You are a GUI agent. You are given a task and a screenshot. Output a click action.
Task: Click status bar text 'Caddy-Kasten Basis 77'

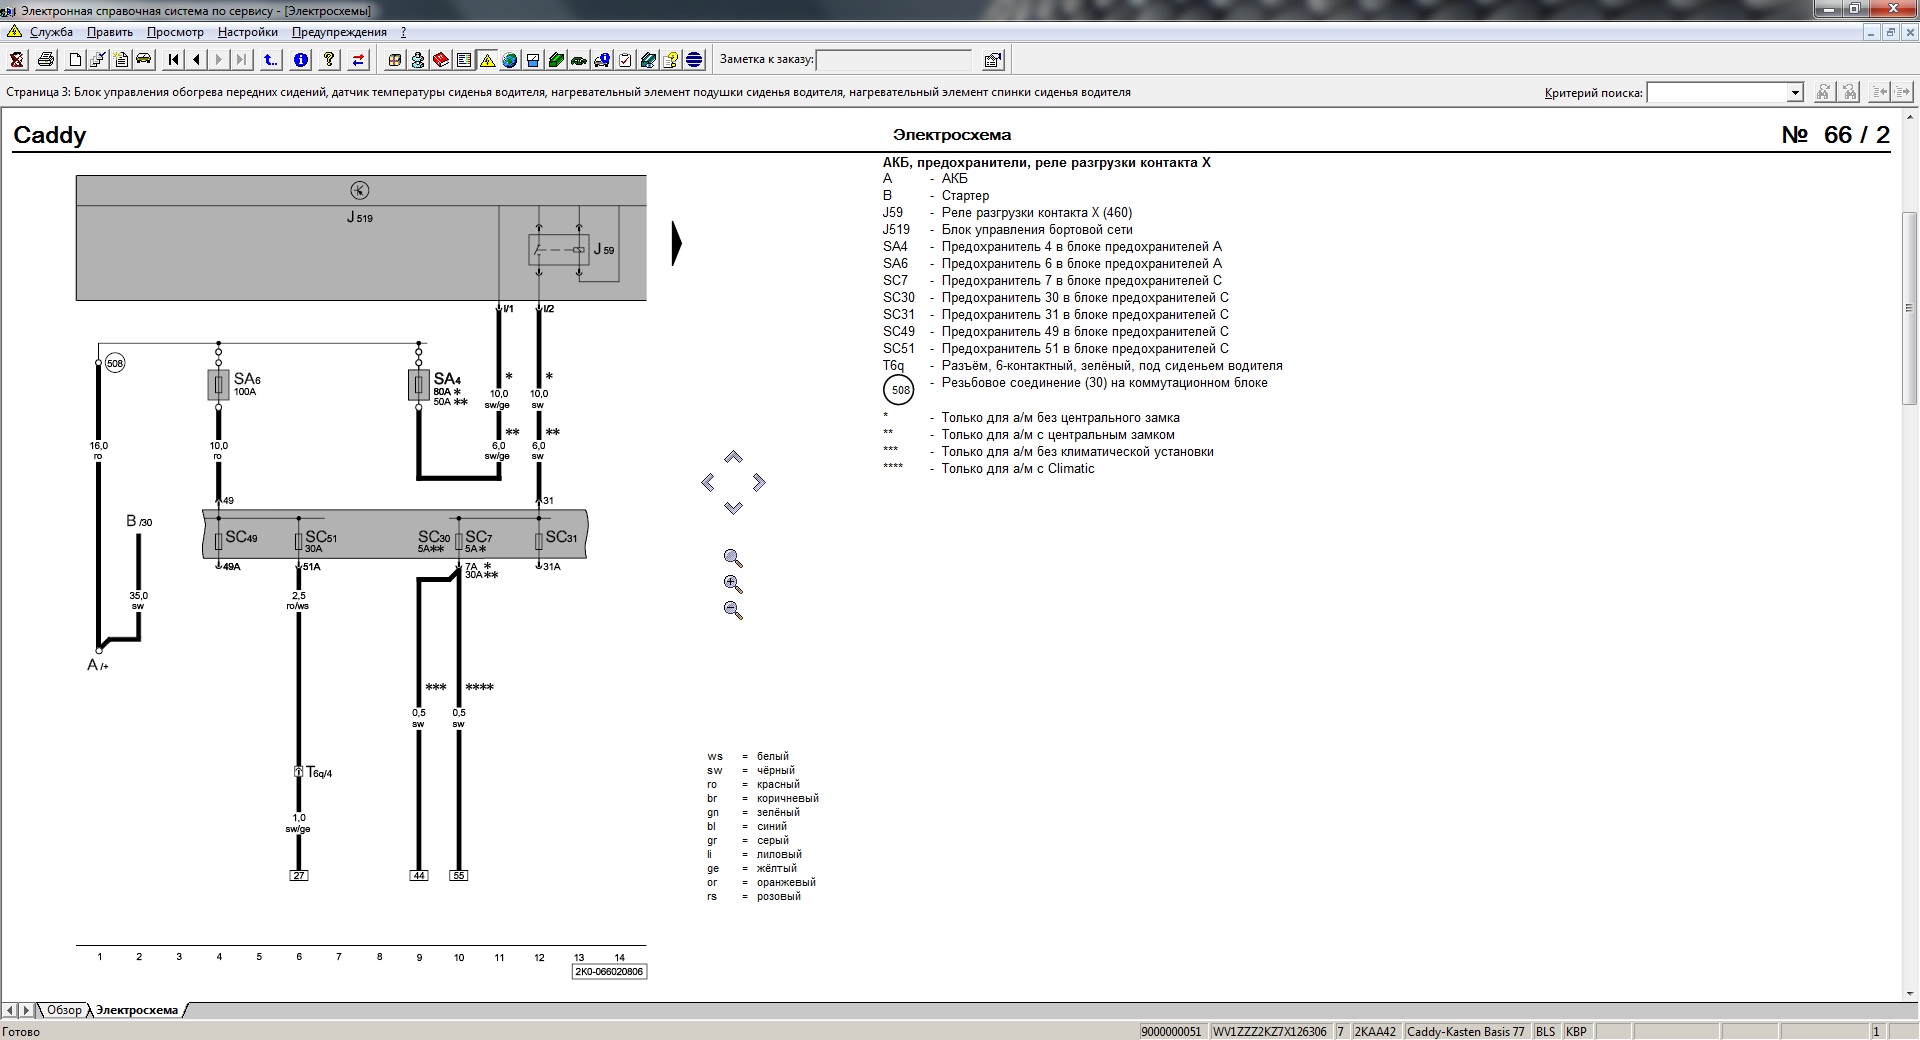pos(1466,1032)
